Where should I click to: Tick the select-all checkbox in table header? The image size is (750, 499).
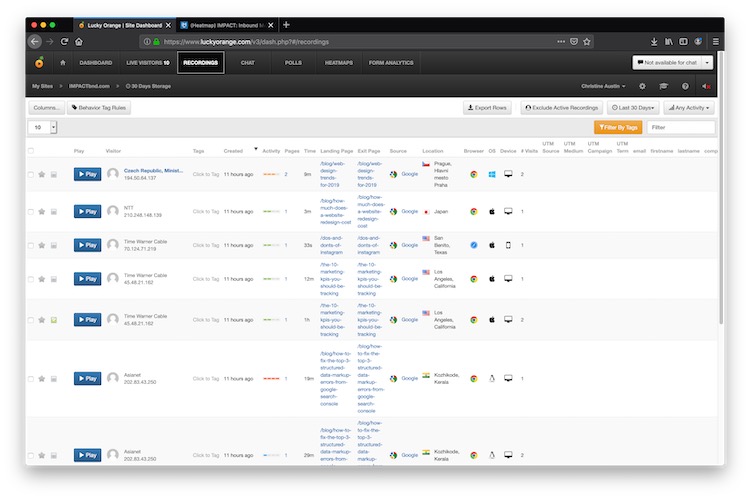(x=31, y=151)
